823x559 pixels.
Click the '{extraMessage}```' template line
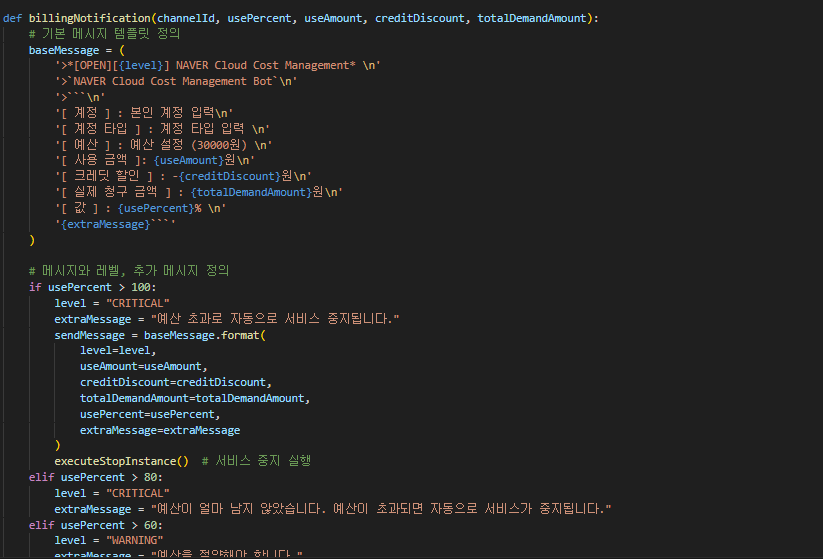[115, 225]
